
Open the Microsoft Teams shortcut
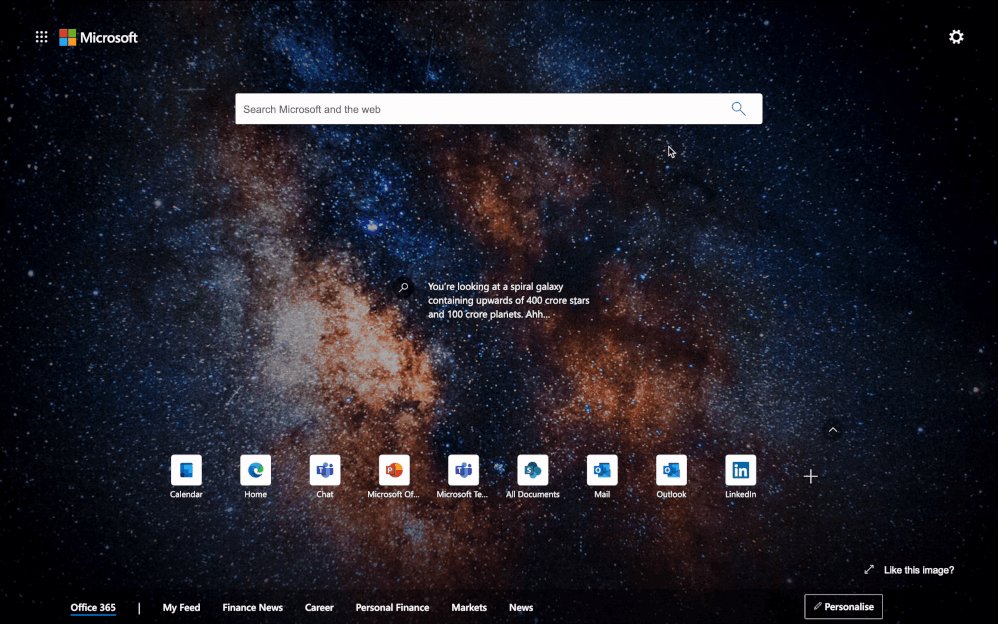pos(462,470)
